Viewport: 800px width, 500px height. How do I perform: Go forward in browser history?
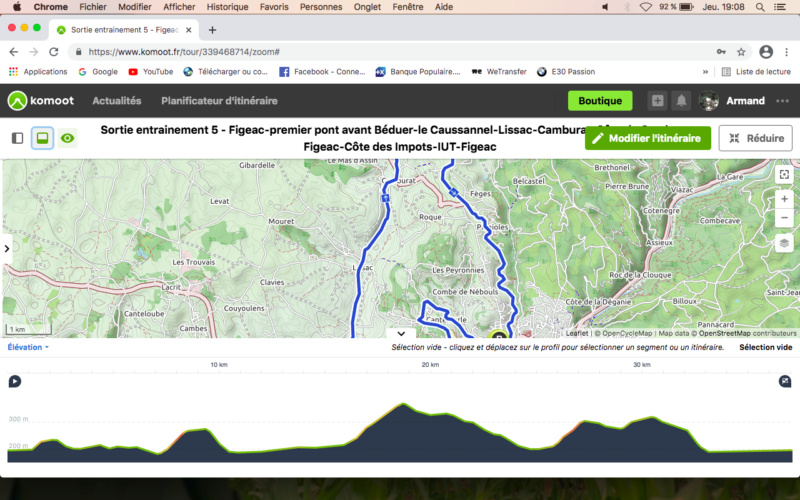tap(34, 52)
